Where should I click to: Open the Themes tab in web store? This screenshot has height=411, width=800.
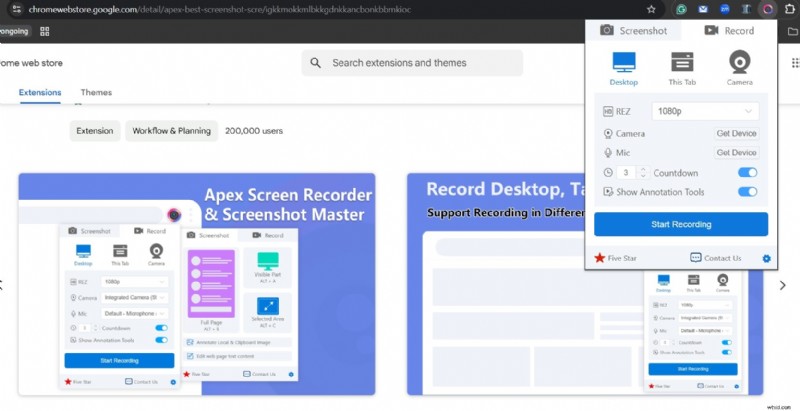[96, 93]
